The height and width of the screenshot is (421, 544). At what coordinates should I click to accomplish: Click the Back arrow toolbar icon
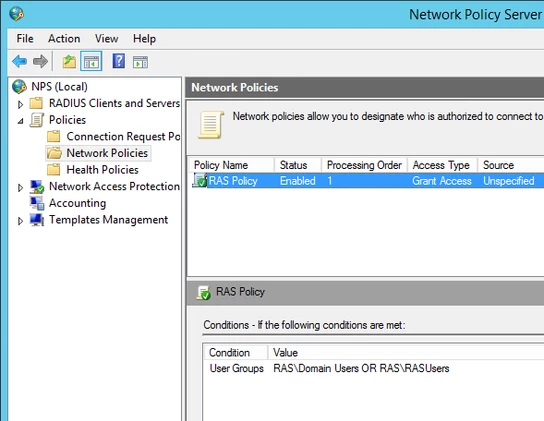[19, 61]
